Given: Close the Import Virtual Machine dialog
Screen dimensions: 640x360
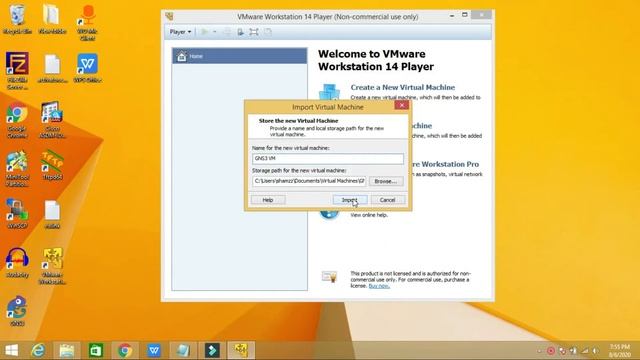Looking at the screenshot, I should click(x=402, y=105).
